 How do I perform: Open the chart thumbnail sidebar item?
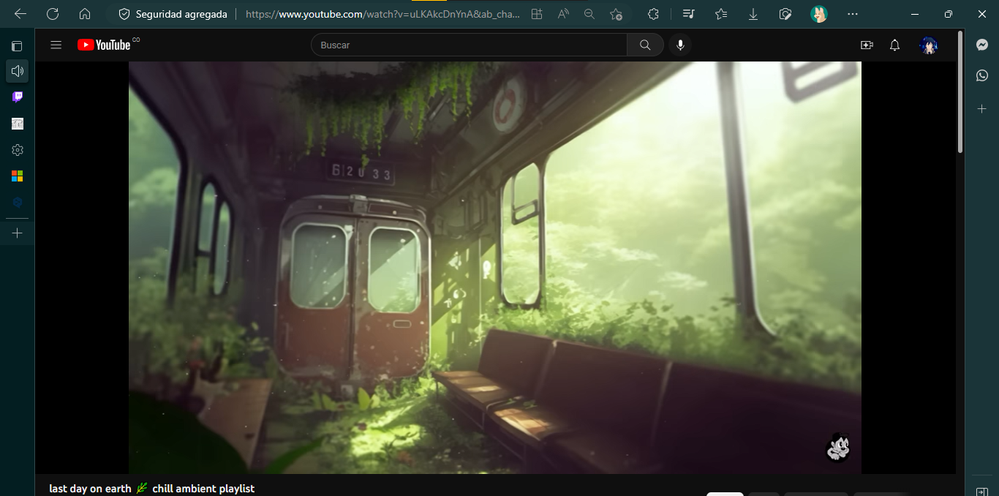[x=17, y=124]
